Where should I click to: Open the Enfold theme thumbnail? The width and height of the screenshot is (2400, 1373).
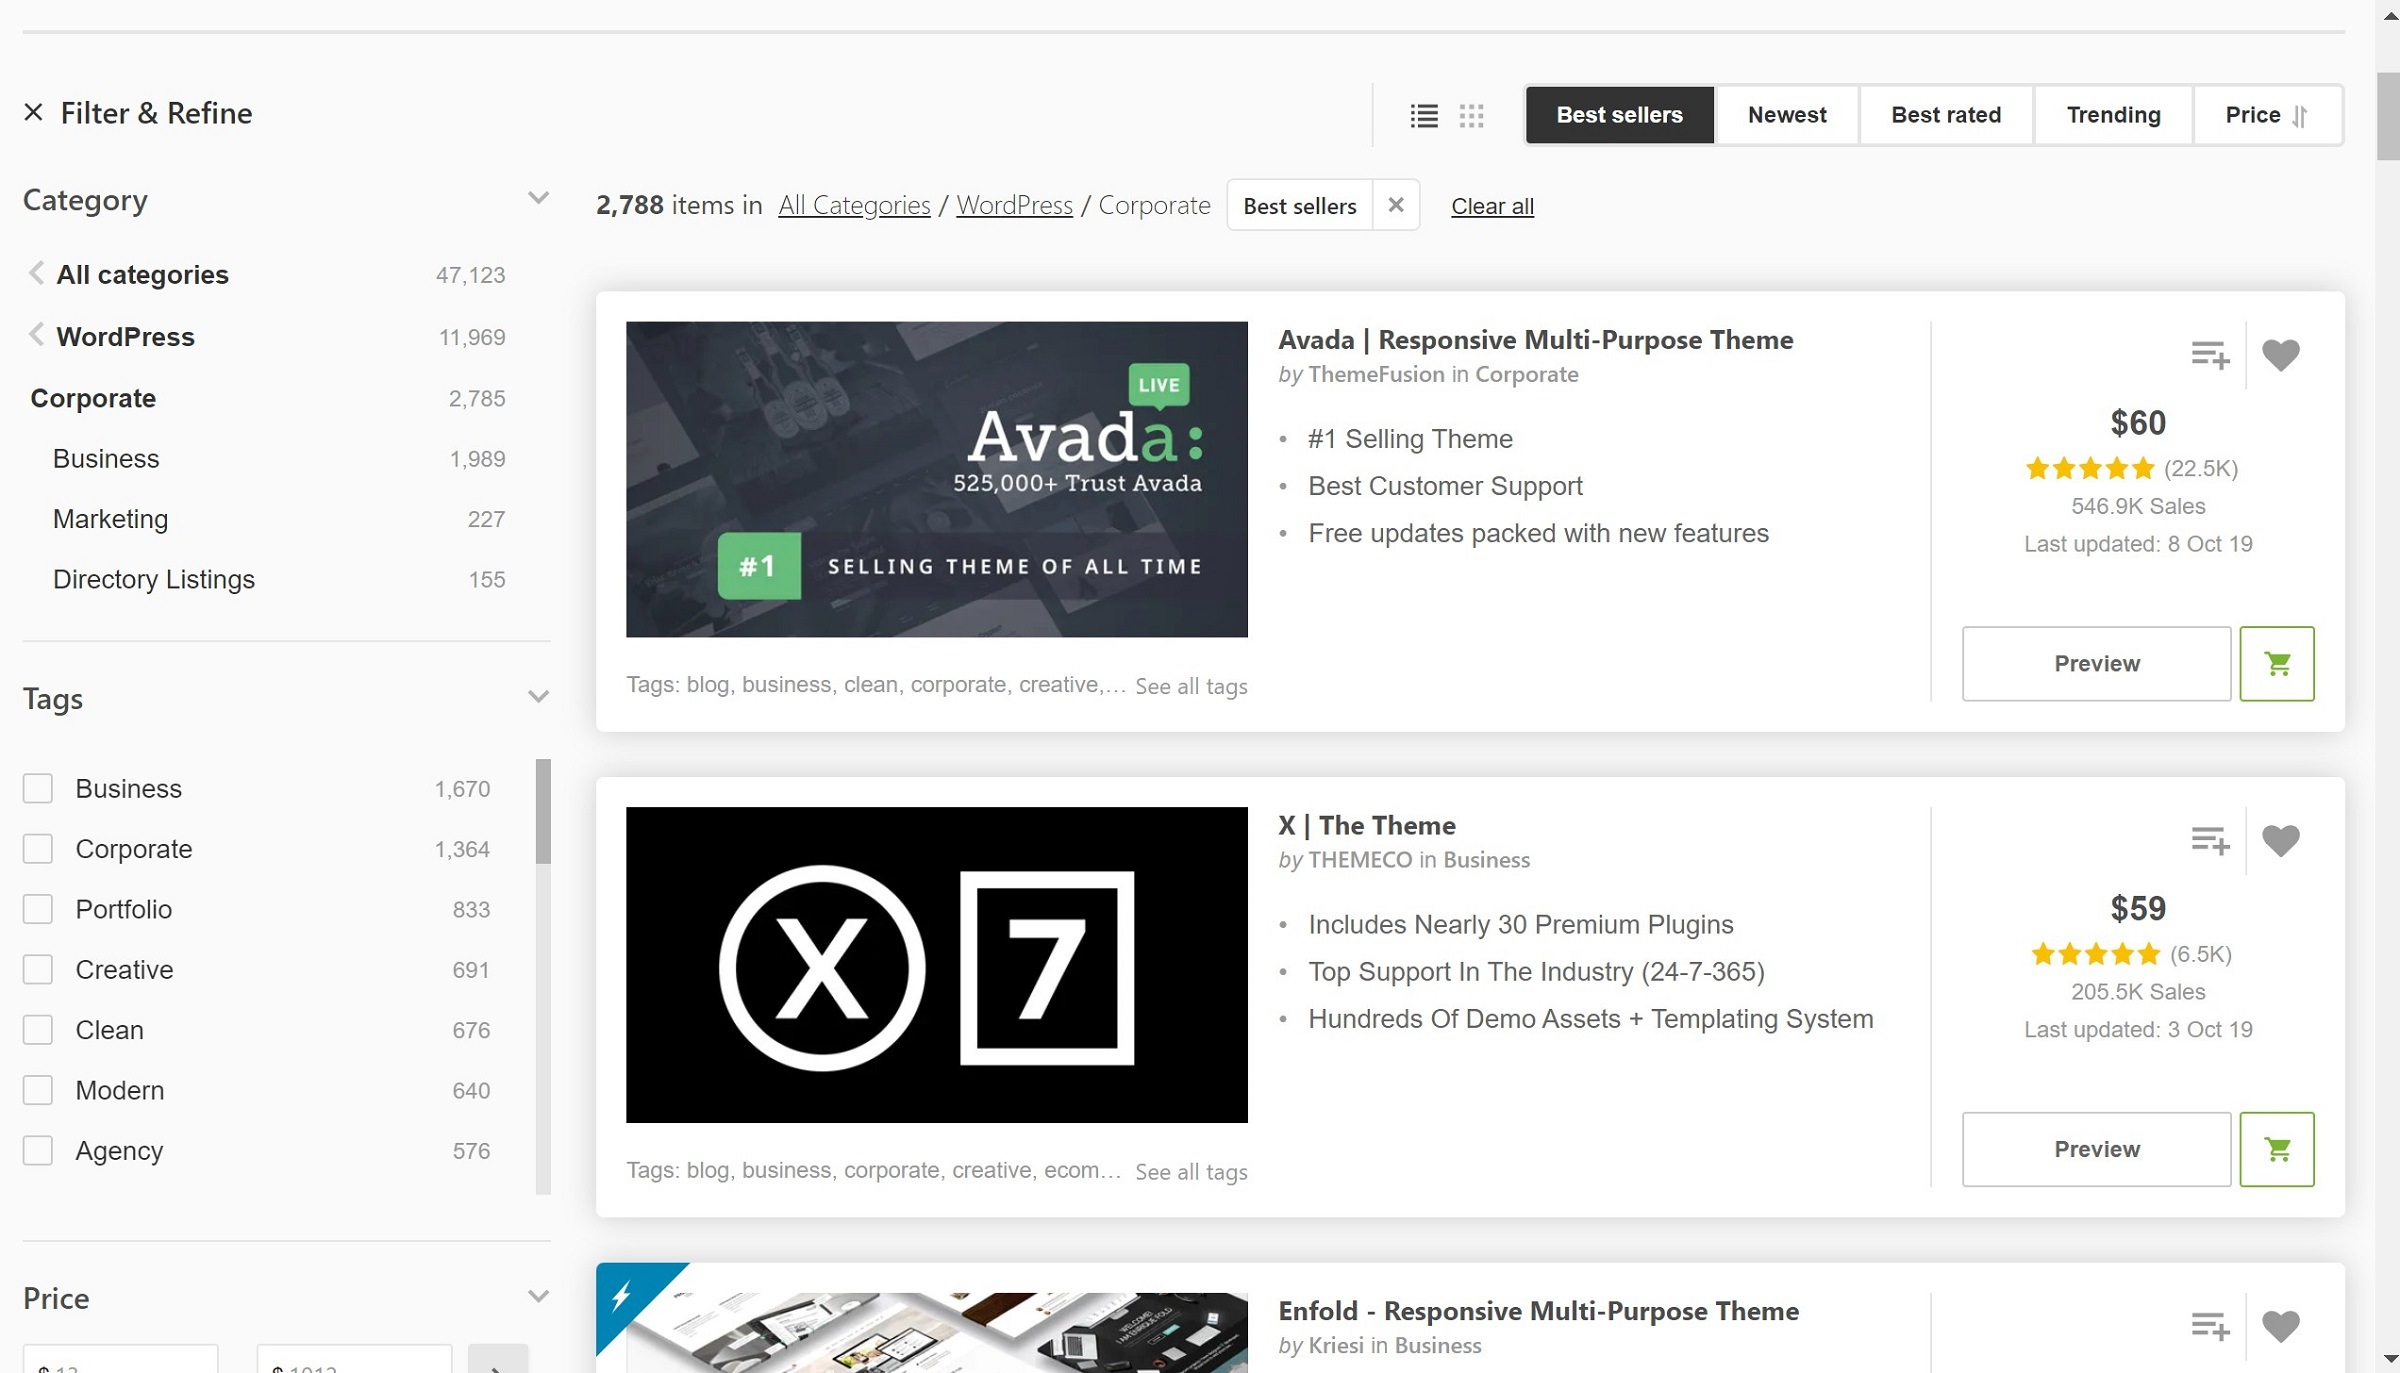coord(936,1332)
